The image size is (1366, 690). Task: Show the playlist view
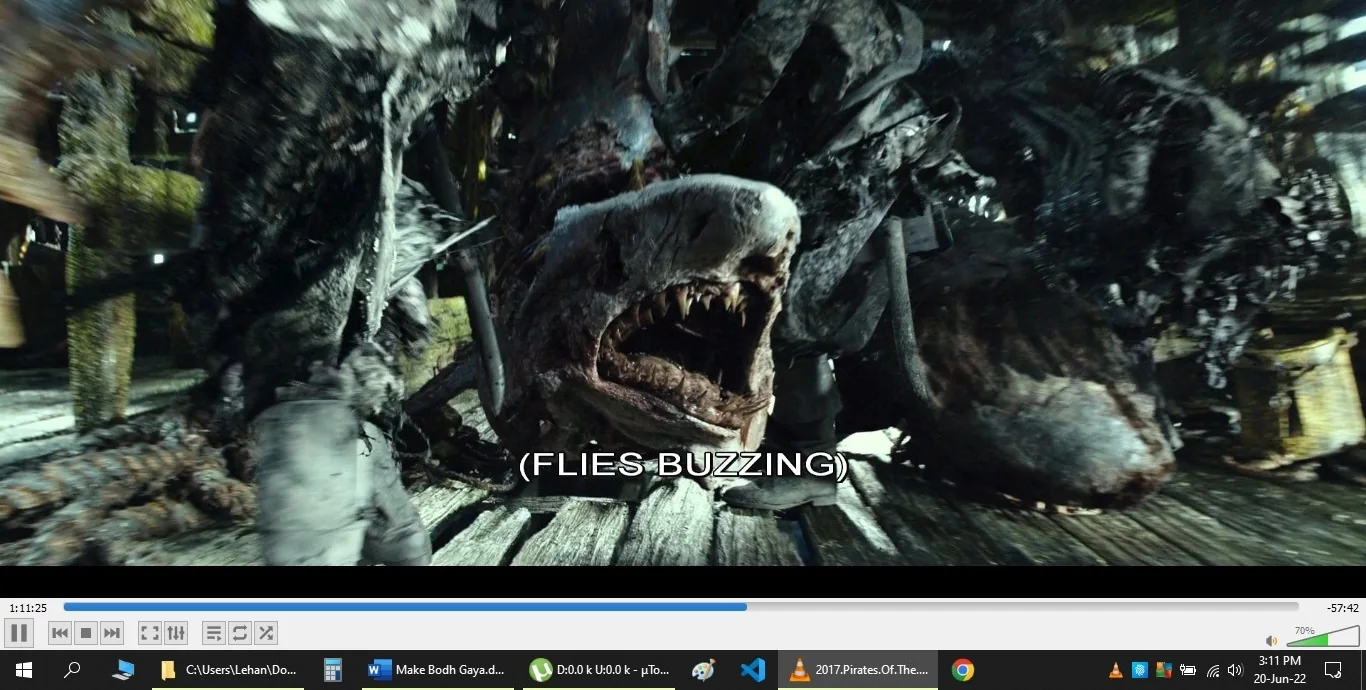(x=214, y=633)
